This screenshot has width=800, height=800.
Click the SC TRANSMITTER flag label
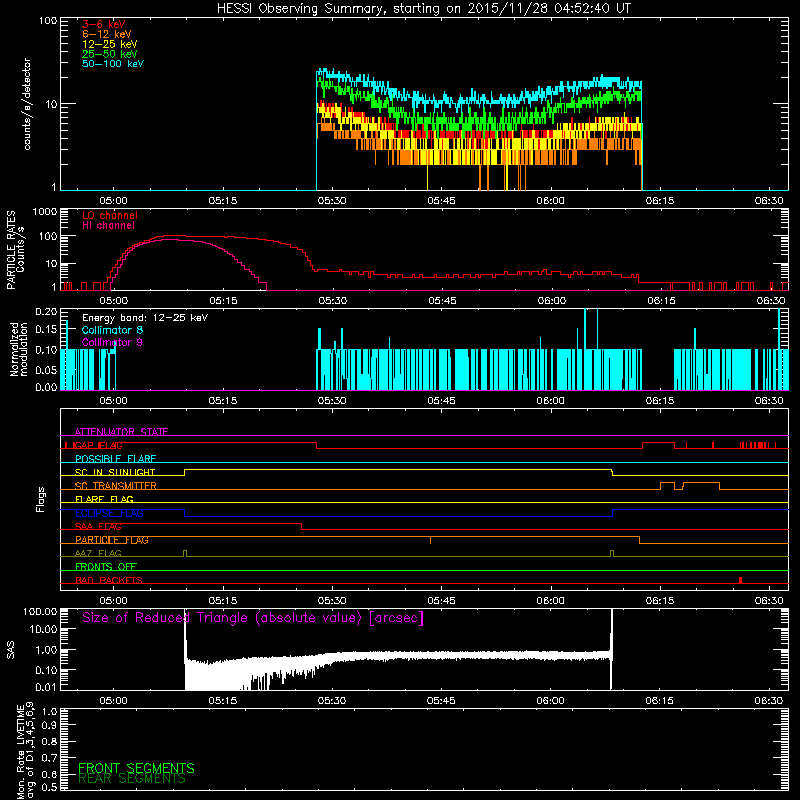115,485
